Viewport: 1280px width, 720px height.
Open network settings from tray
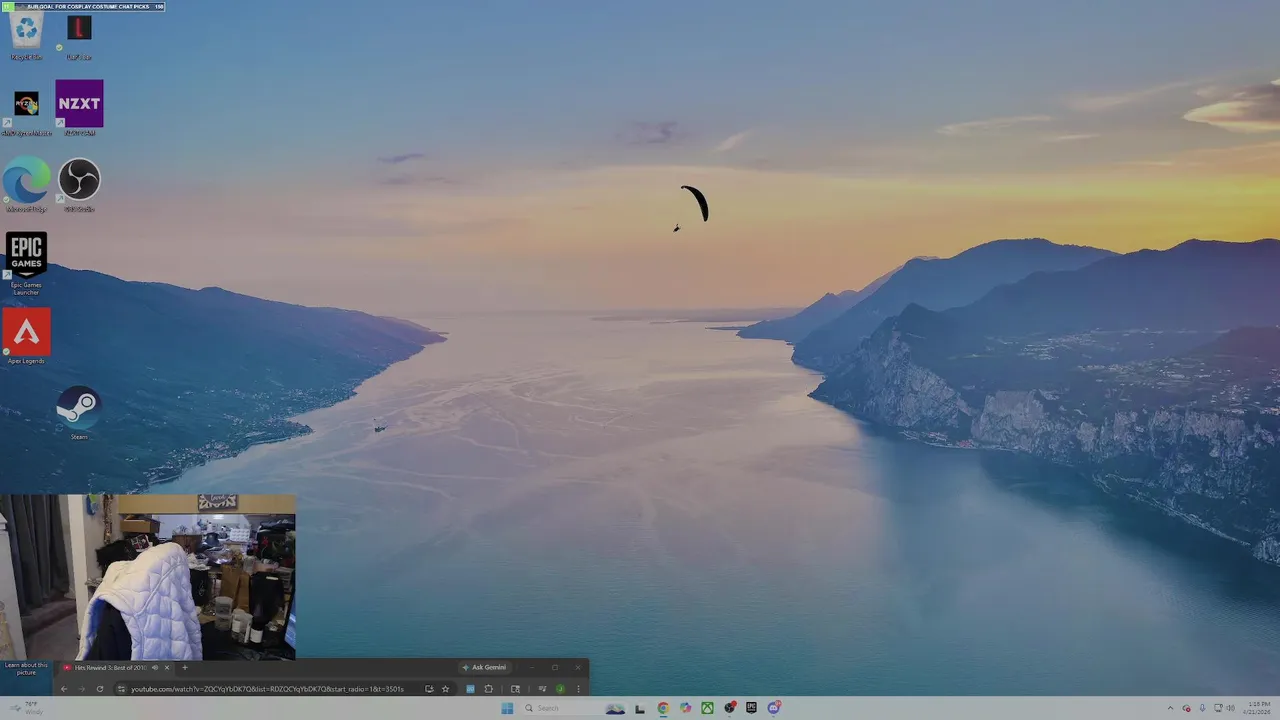click(1218, 708)
